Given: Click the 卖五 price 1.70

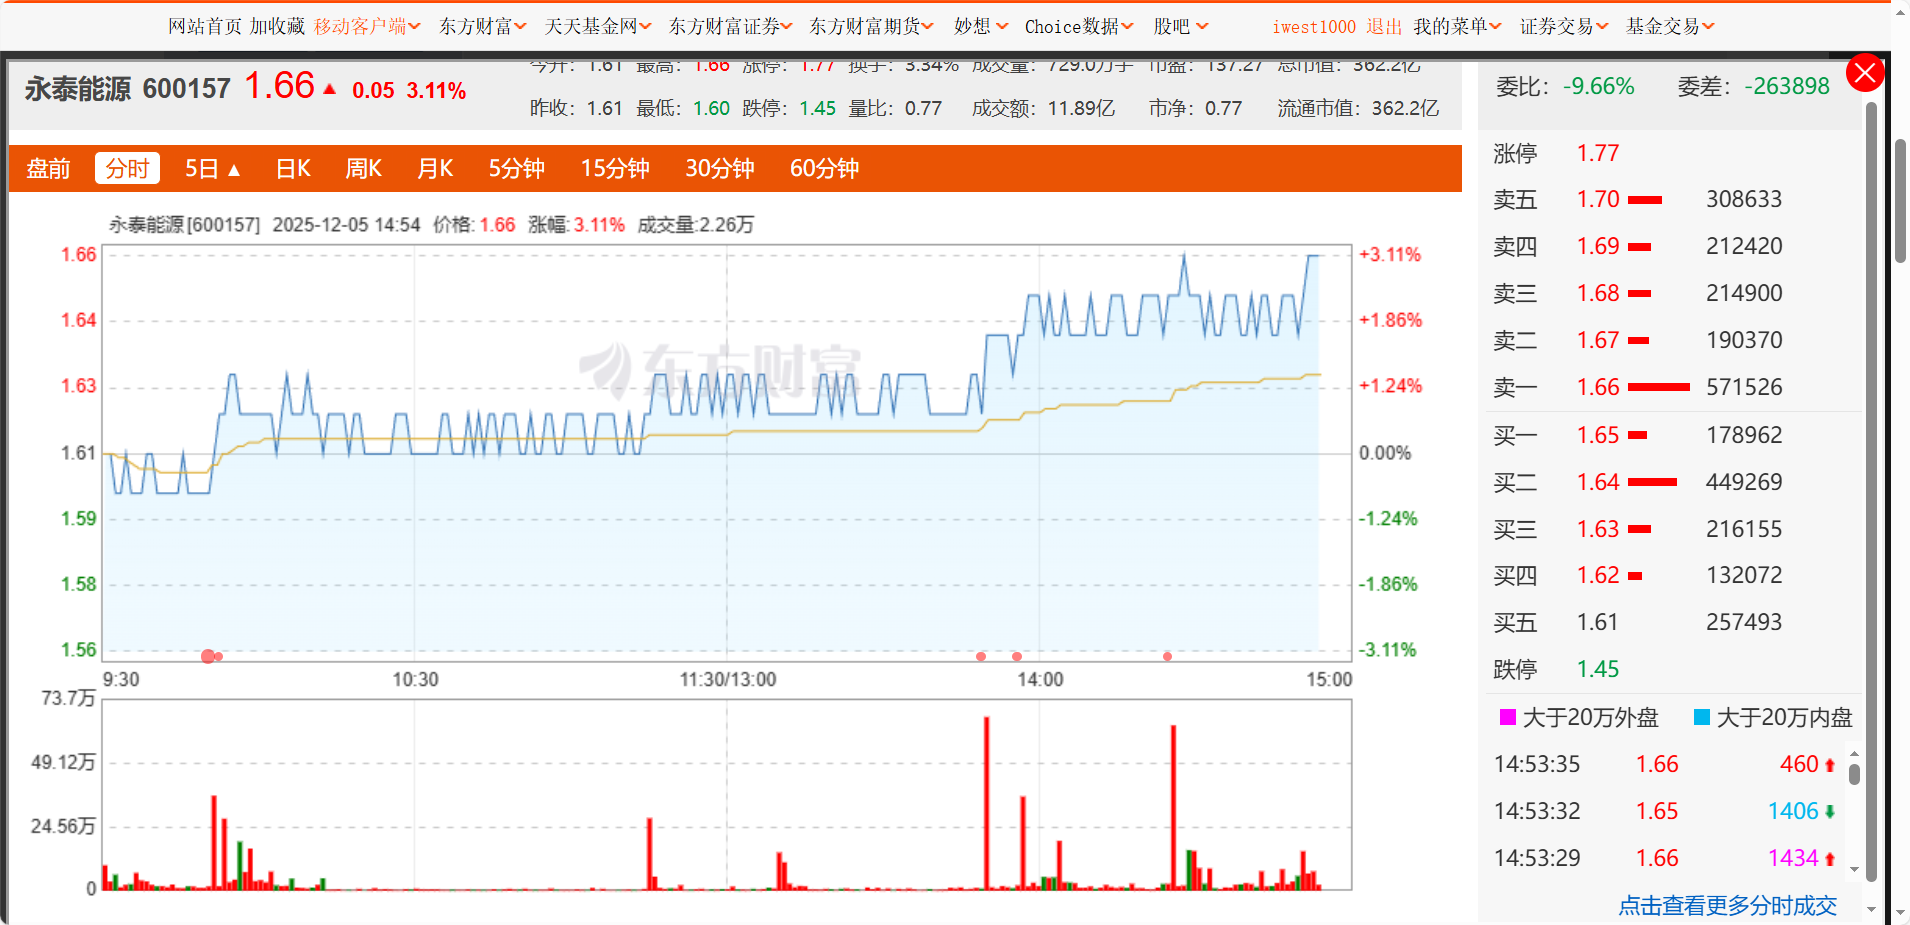Looking at the screenshot, I should 1598,199.
